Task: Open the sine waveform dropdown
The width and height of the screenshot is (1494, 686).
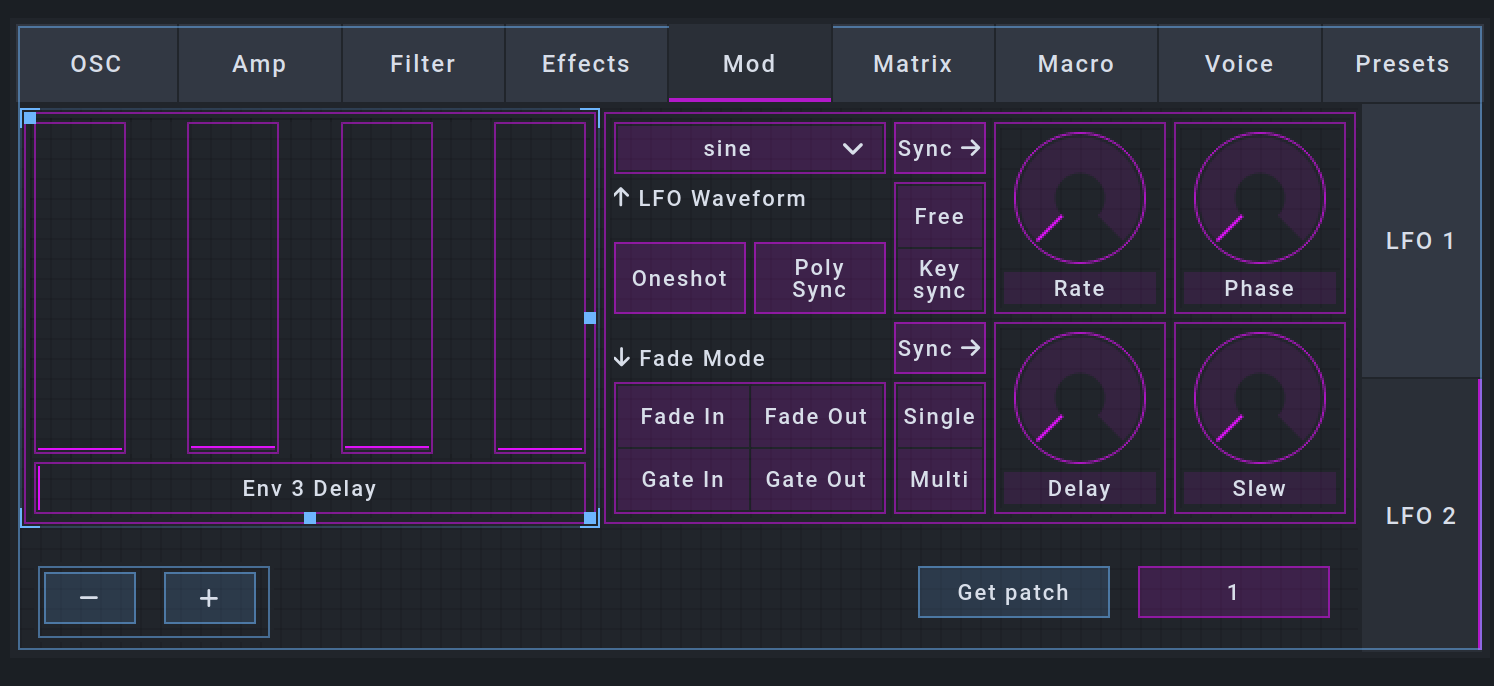Action: click(x=749, y=149)
